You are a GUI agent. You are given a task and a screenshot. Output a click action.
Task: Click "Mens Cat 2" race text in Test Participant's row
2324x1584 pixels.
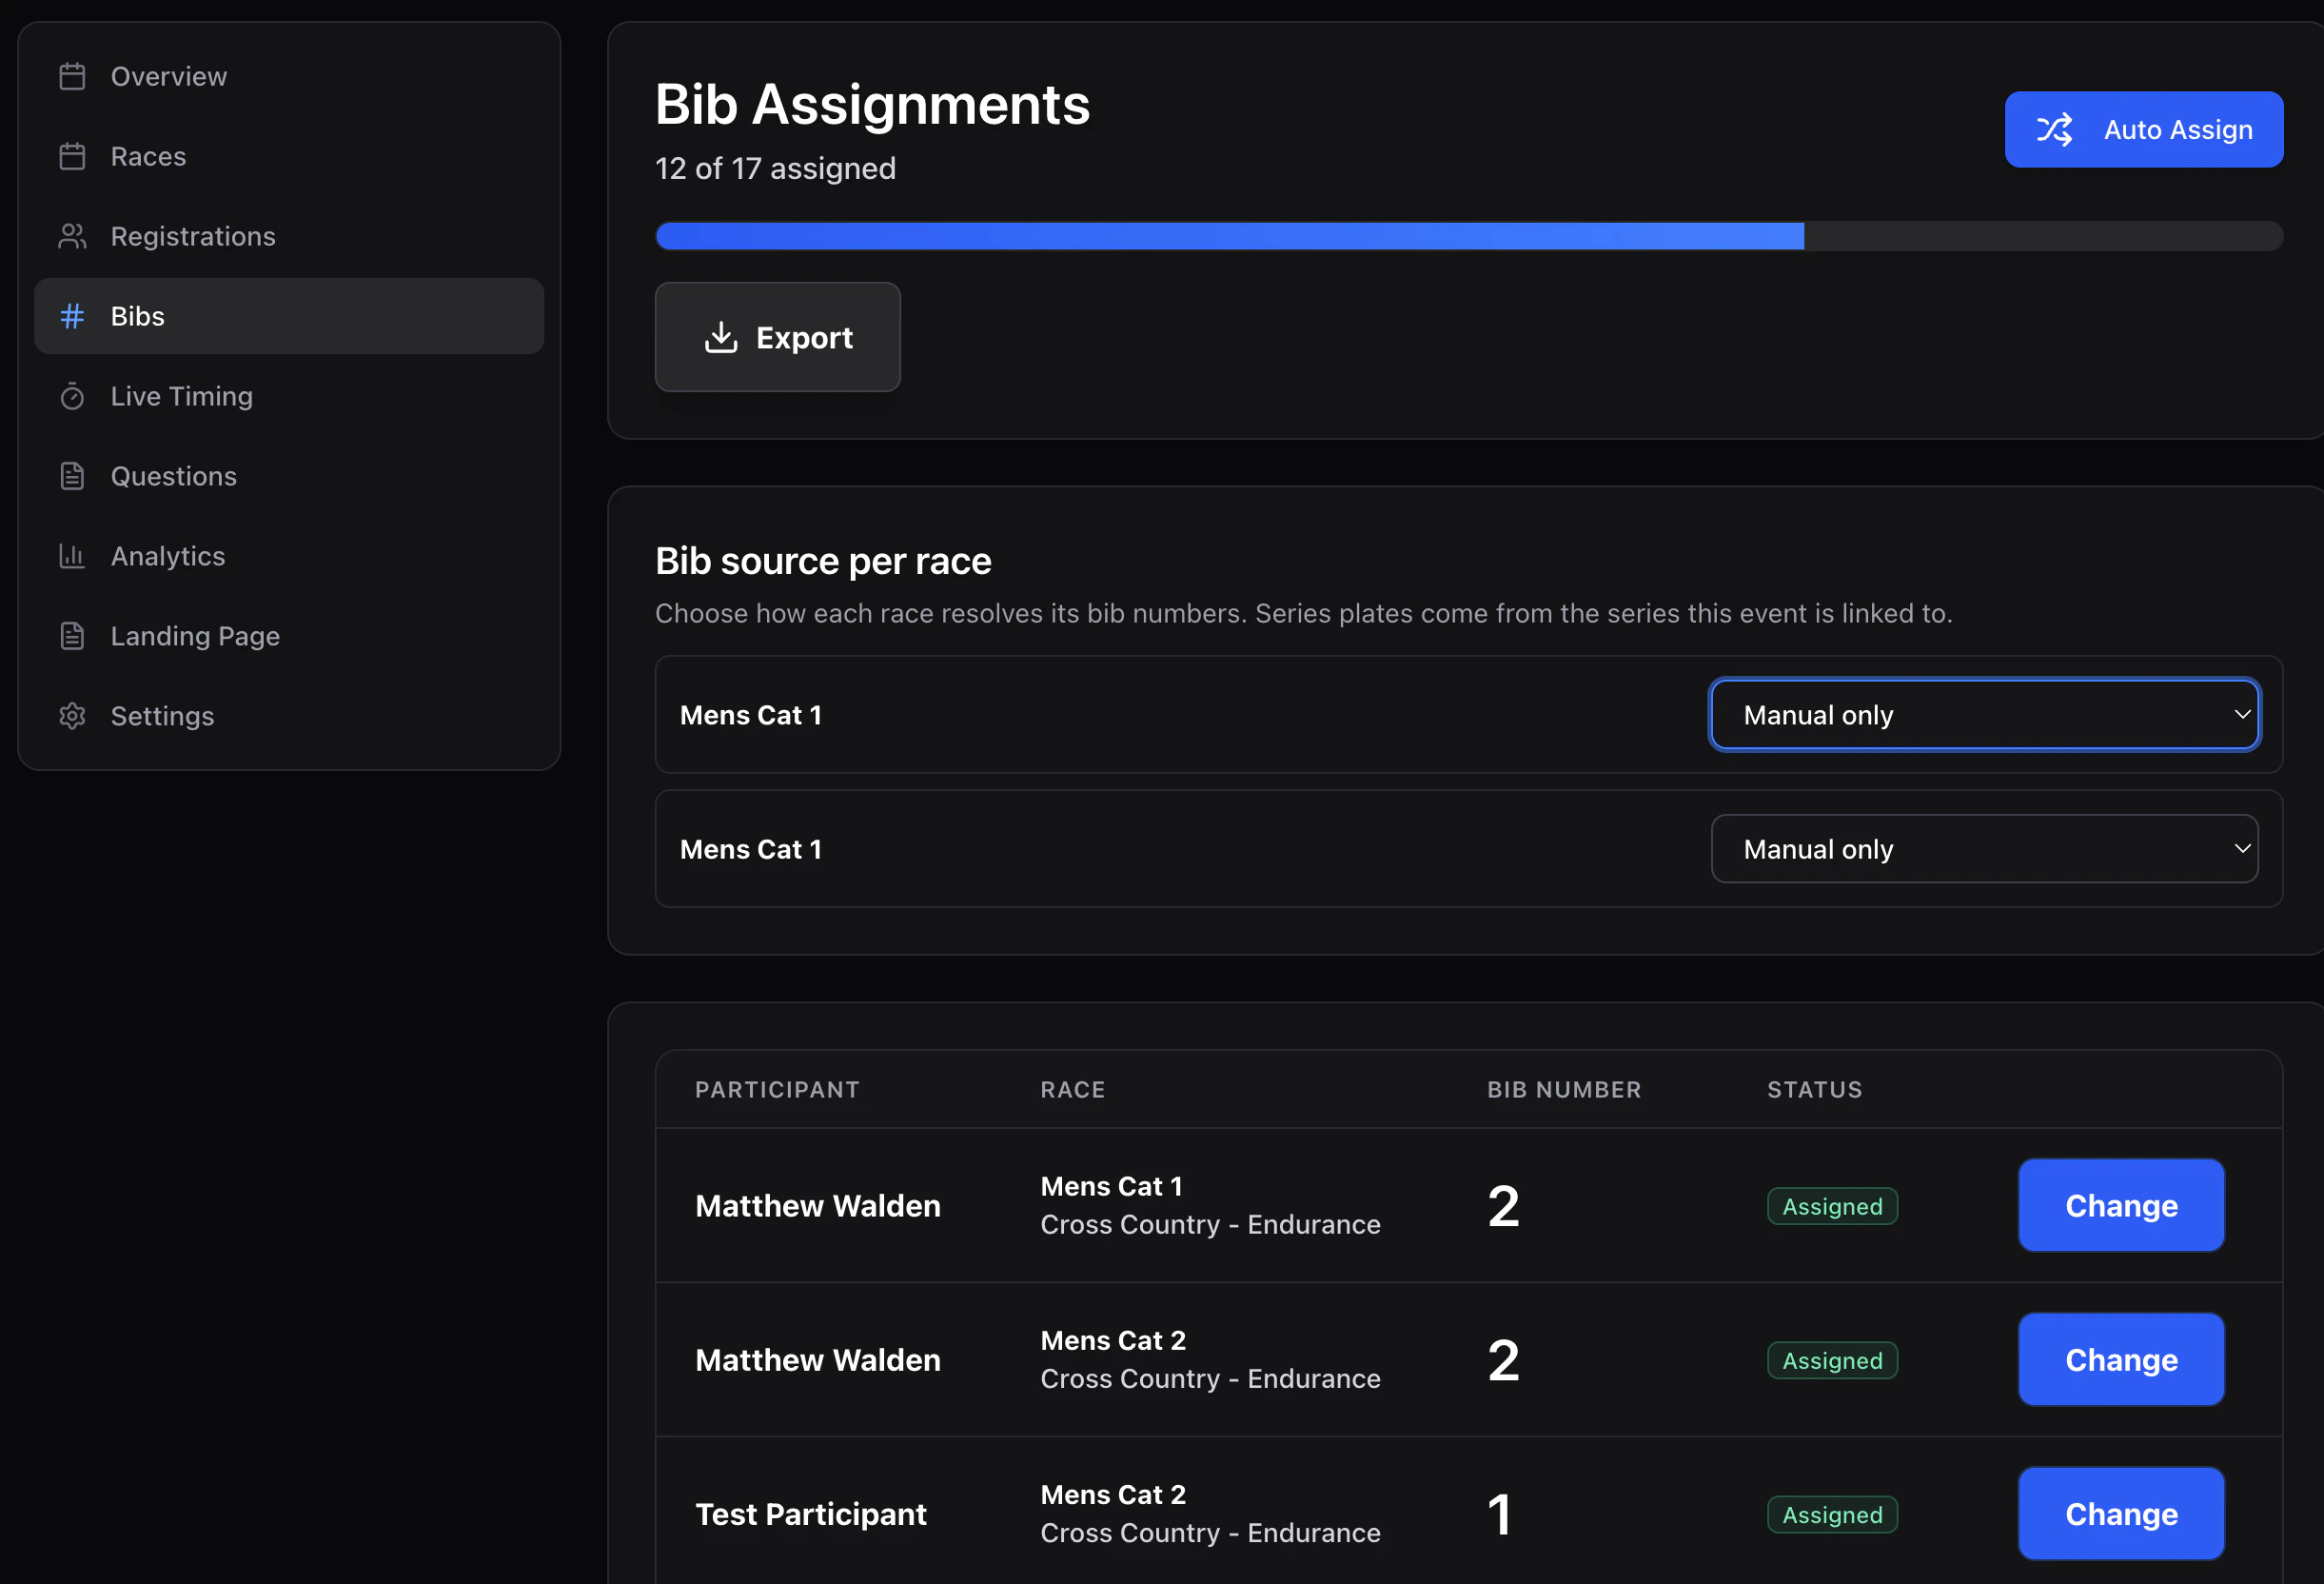pos(1113,1495)
